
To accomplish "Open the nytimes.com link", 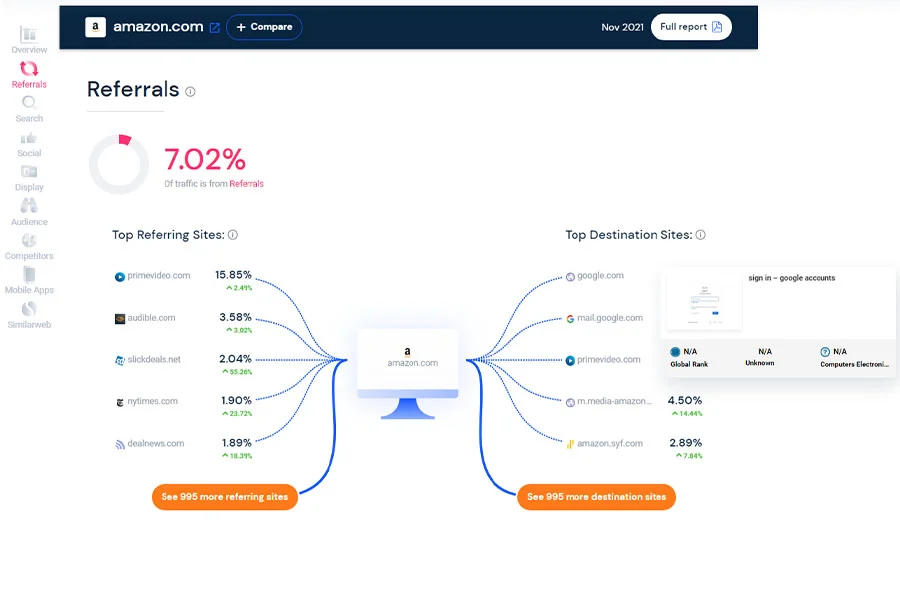I will point(152,401).
